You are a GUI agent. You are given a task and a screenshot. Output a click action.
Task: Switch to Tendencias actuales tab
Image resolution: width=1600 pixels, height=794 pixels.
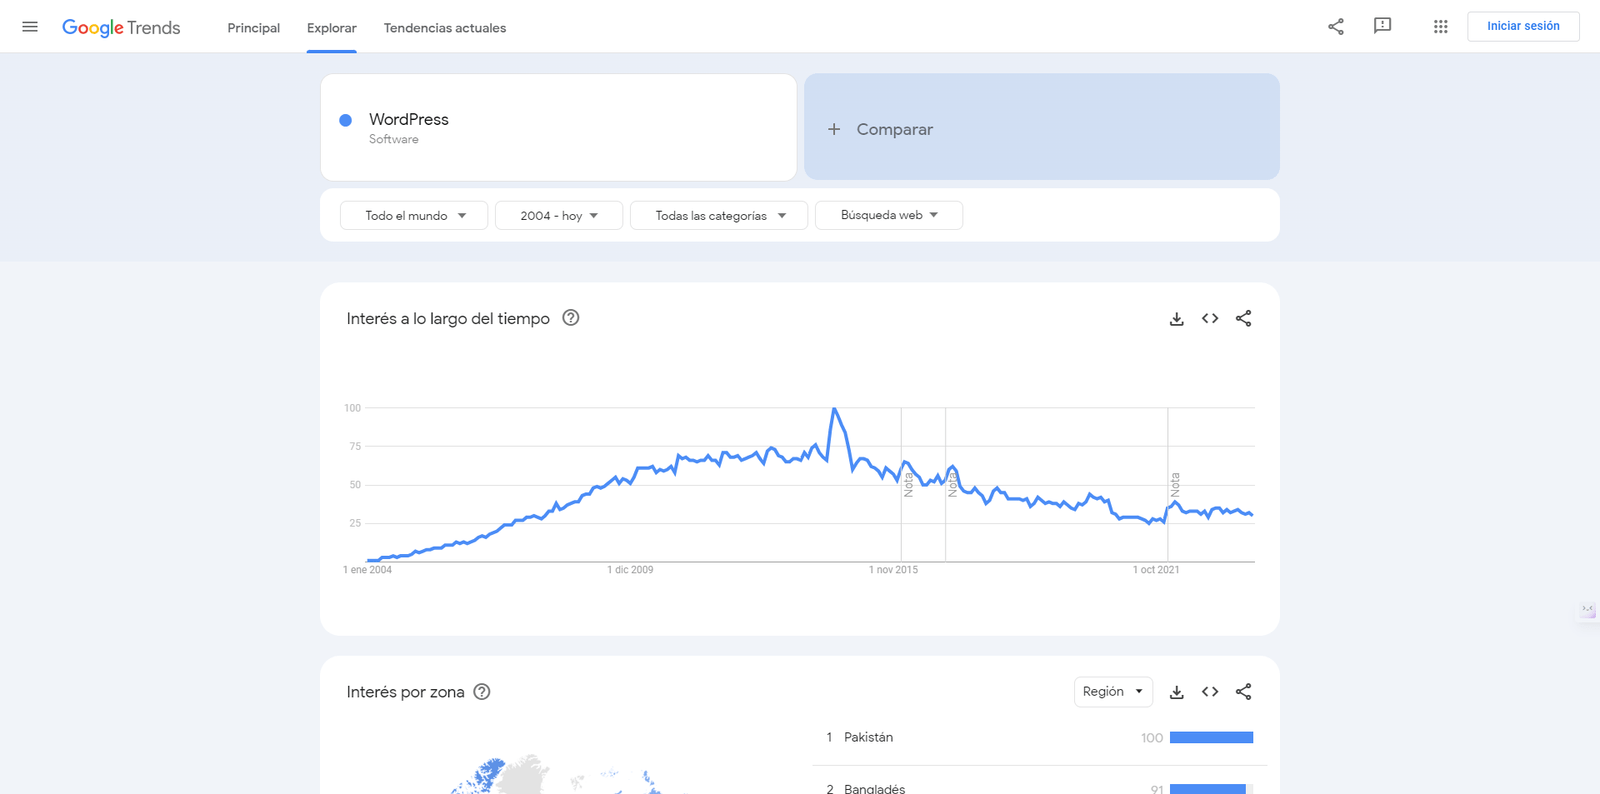pos(445,28)
